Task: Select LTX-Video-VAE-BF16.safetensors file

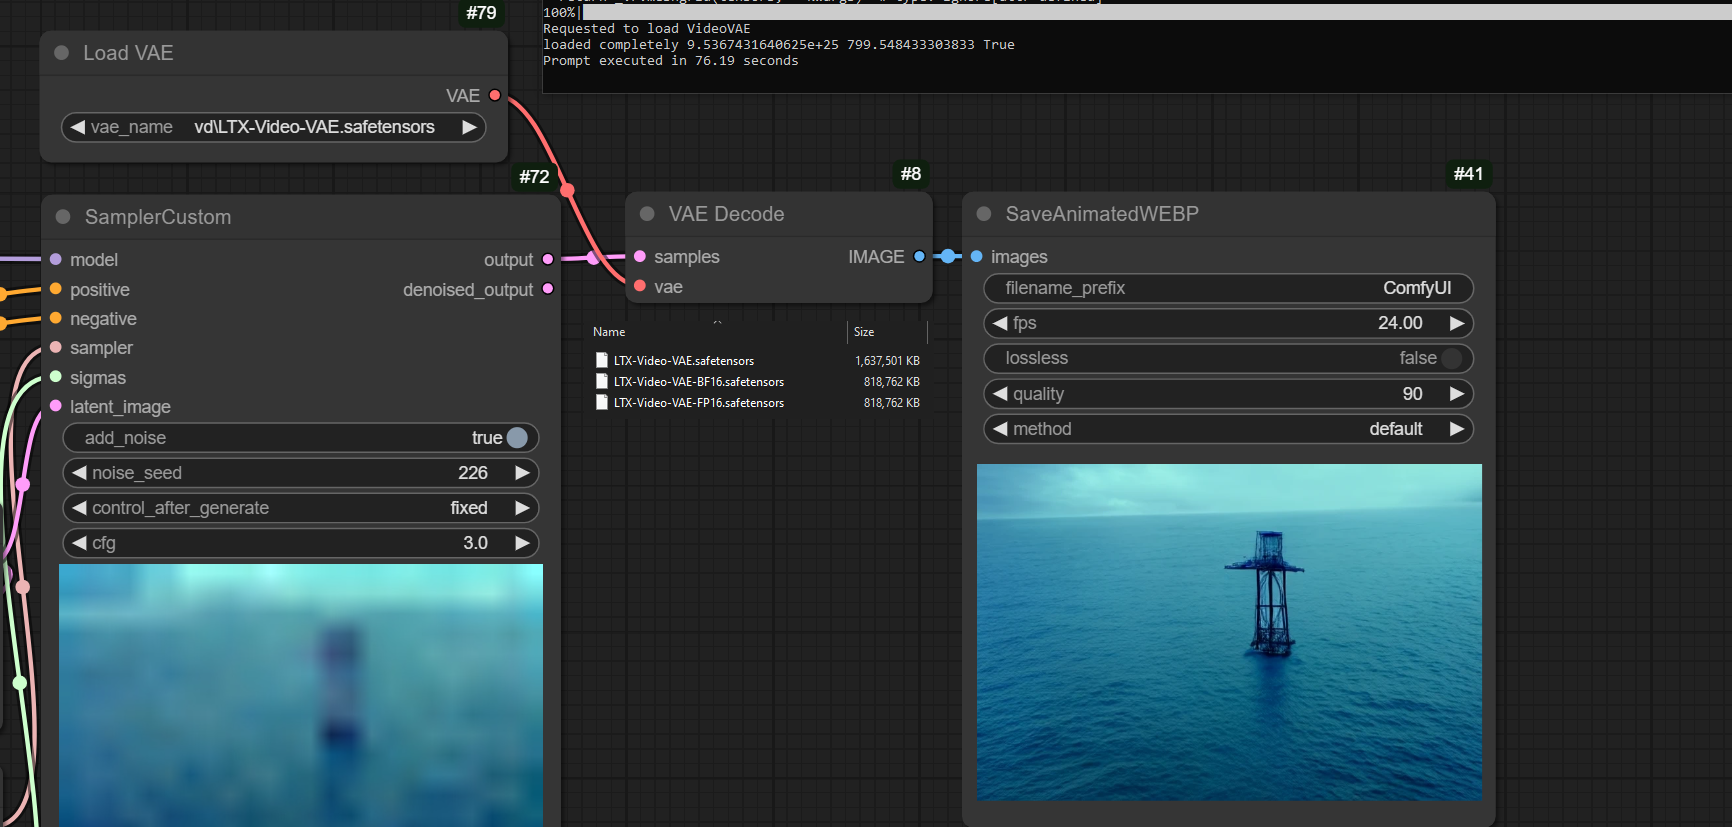Action: (698, 382)
